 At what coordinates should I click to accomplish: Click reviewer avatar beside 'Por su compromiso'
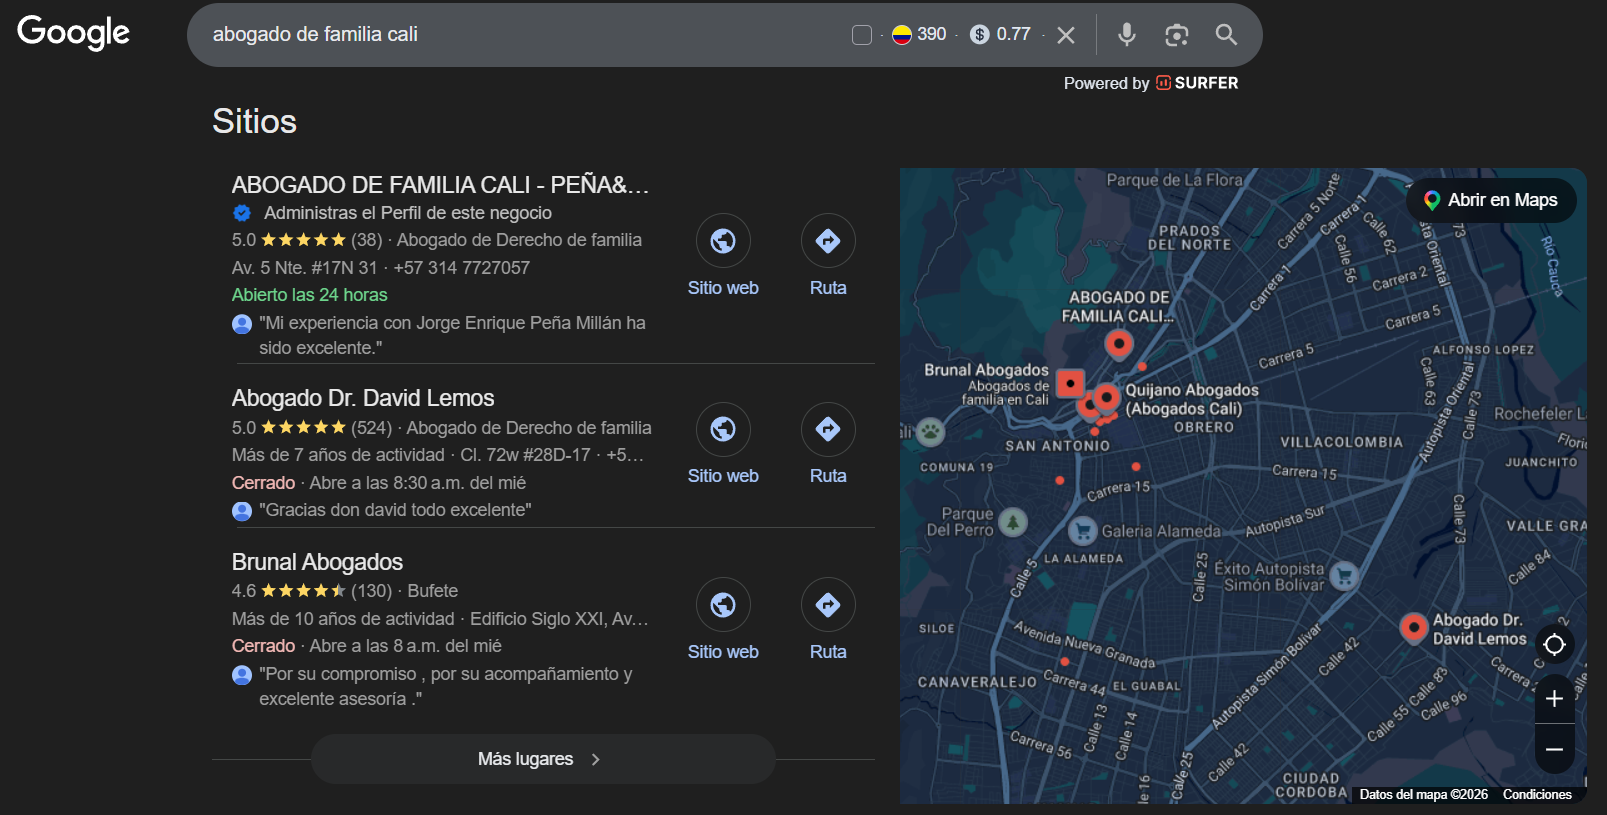[242, 675]
